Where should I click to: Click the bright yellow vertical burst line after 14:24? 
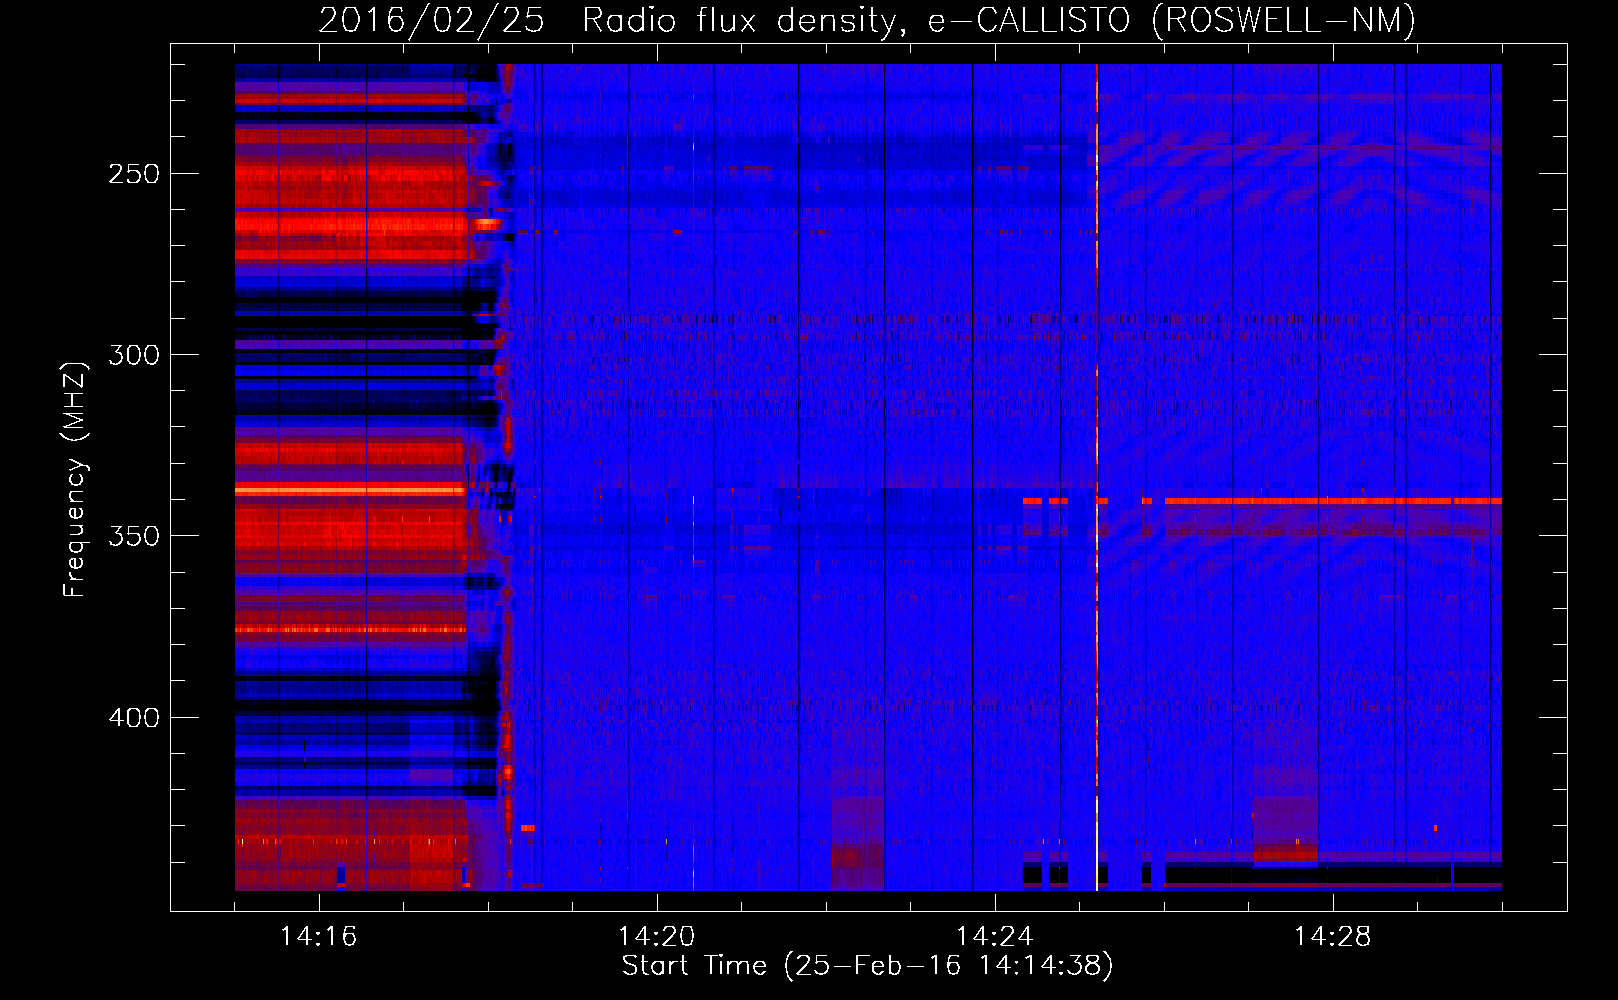[x=1097, y=477]
